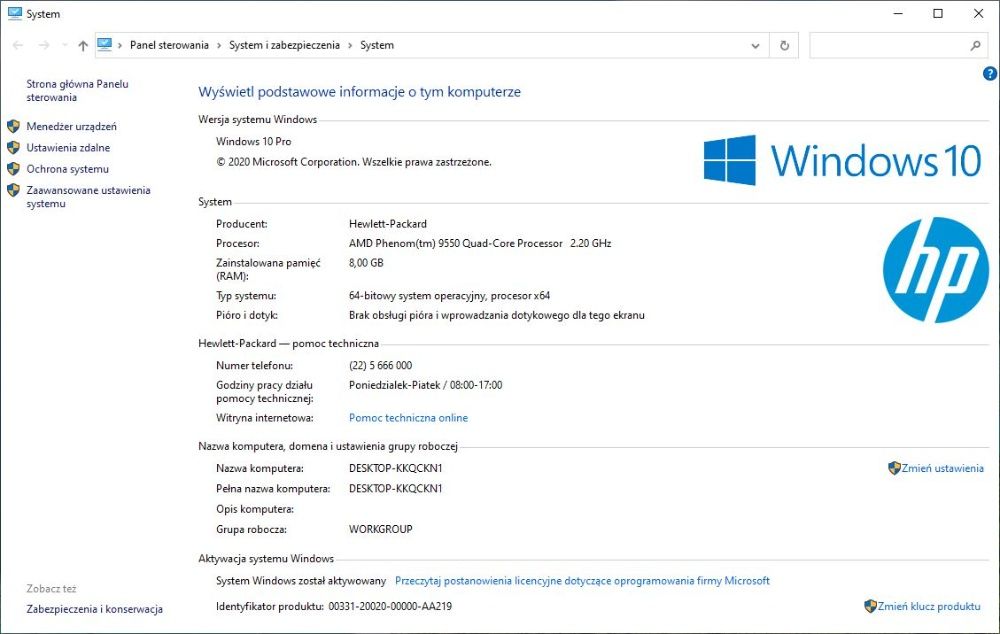Click the System window title bar icon

coord(15,13)
